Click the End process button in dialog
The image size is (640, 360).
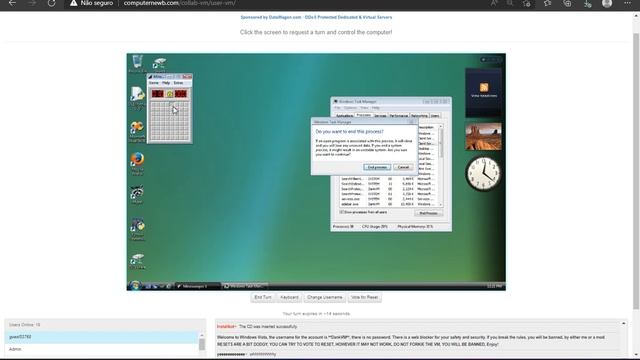click(377, 167)
